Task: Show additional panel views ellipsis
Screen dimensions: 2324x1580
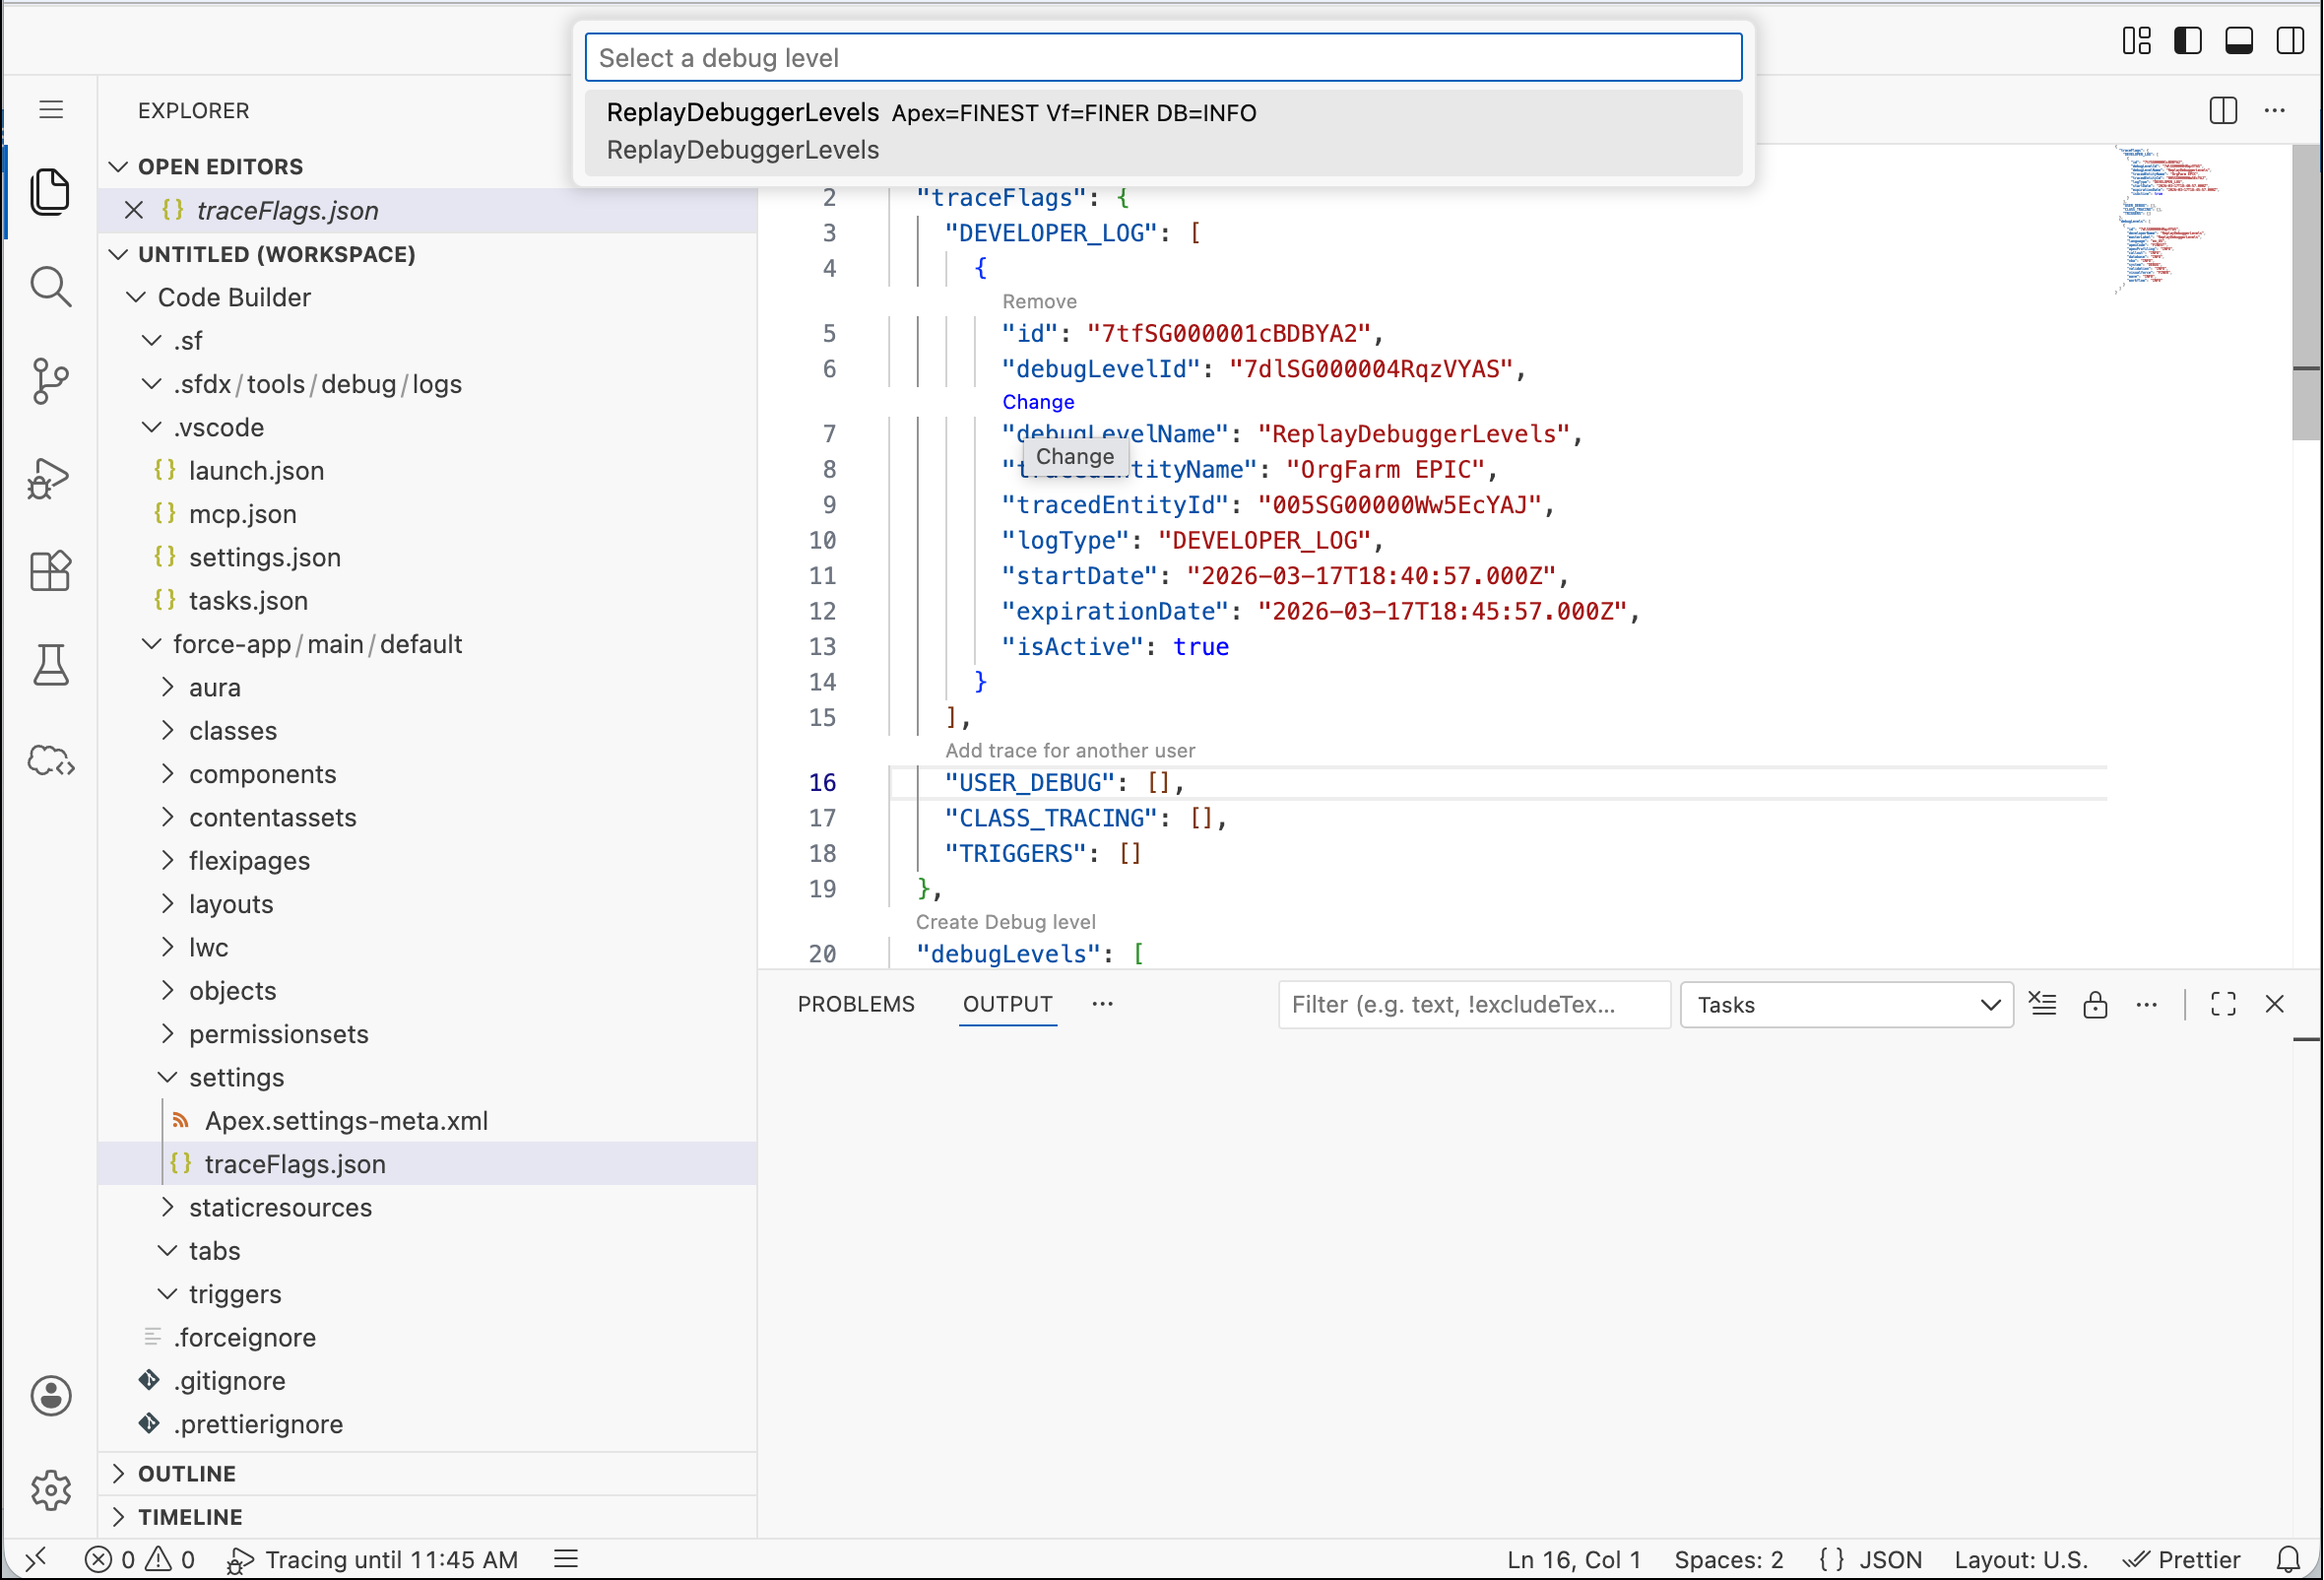Action: (x=1102, y=1004)
